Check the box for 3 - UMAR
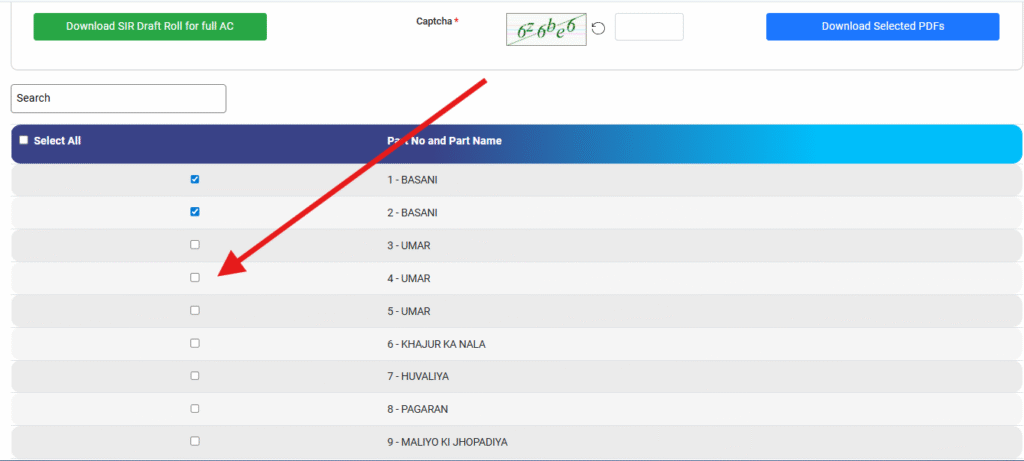Screen dimensions: 1024x461 [195, 245]
